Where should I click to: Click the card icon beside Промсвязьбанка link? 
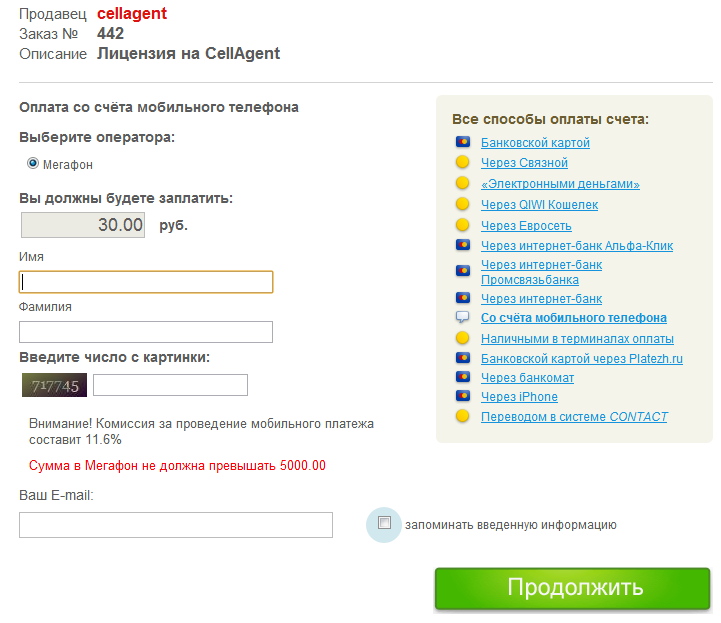pos(463,270)
